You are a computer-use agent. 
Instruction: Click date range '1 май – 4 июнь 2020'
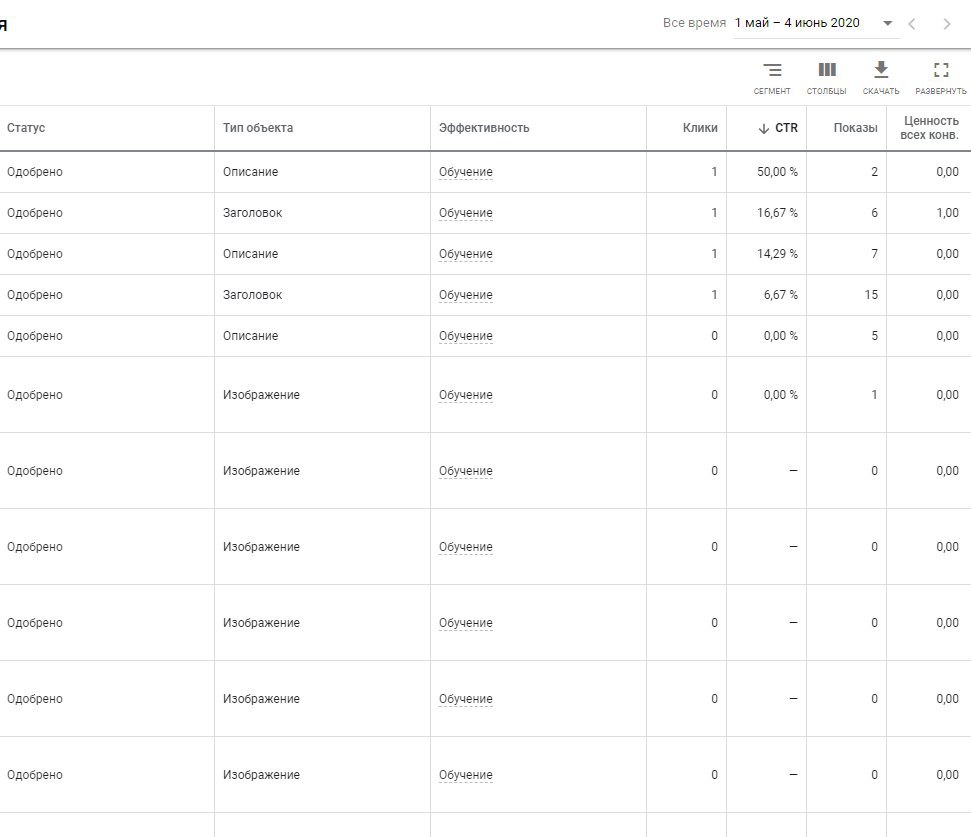tap(797, 23)
